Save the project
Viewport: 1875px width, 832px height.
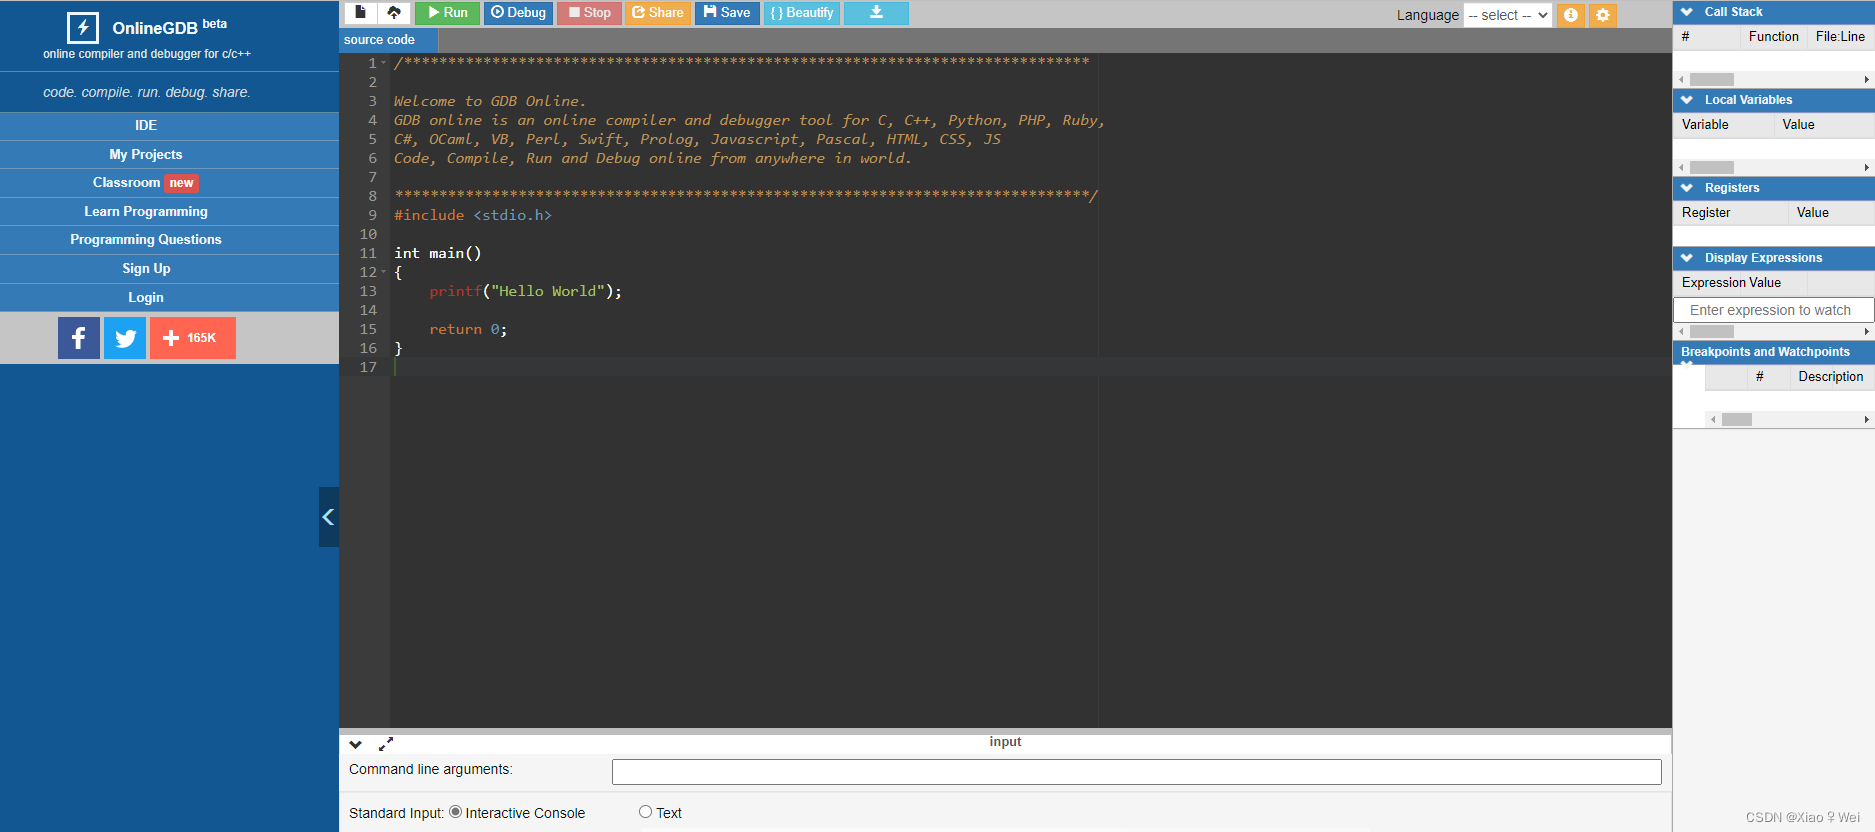[727, 13]
